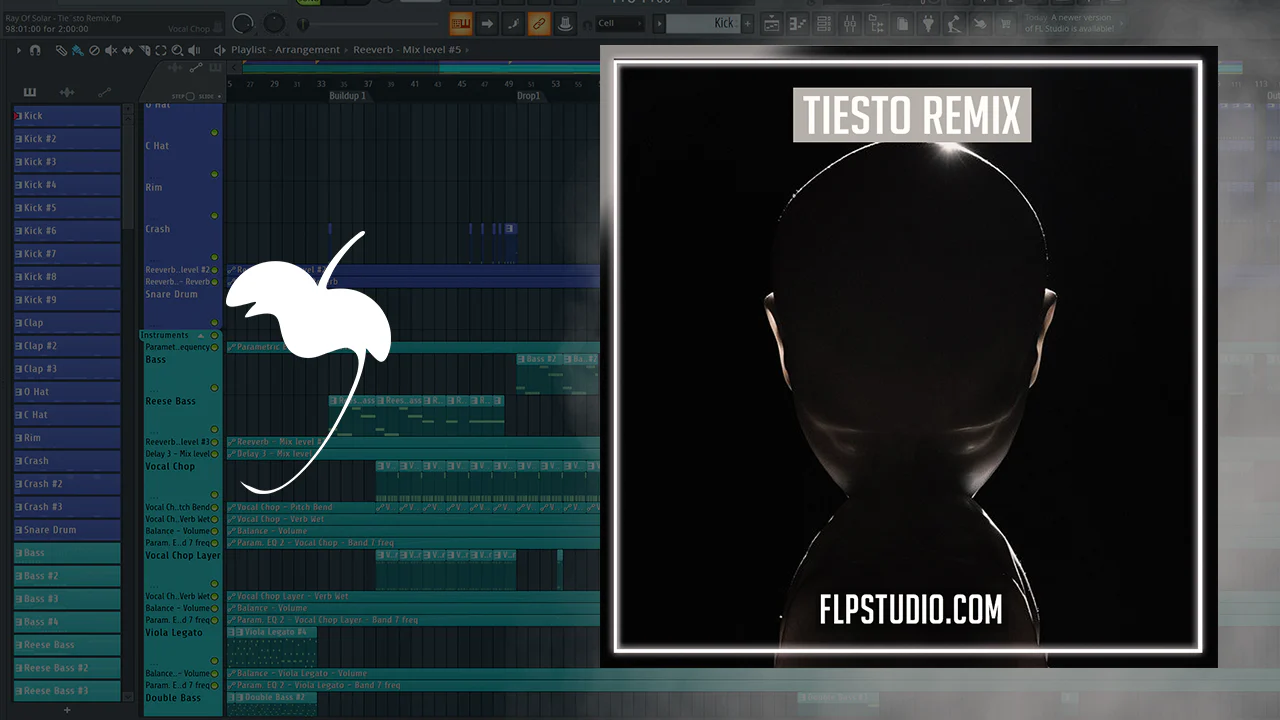
Task: Toggle mute on C Hat track
Action: point(214,174)
